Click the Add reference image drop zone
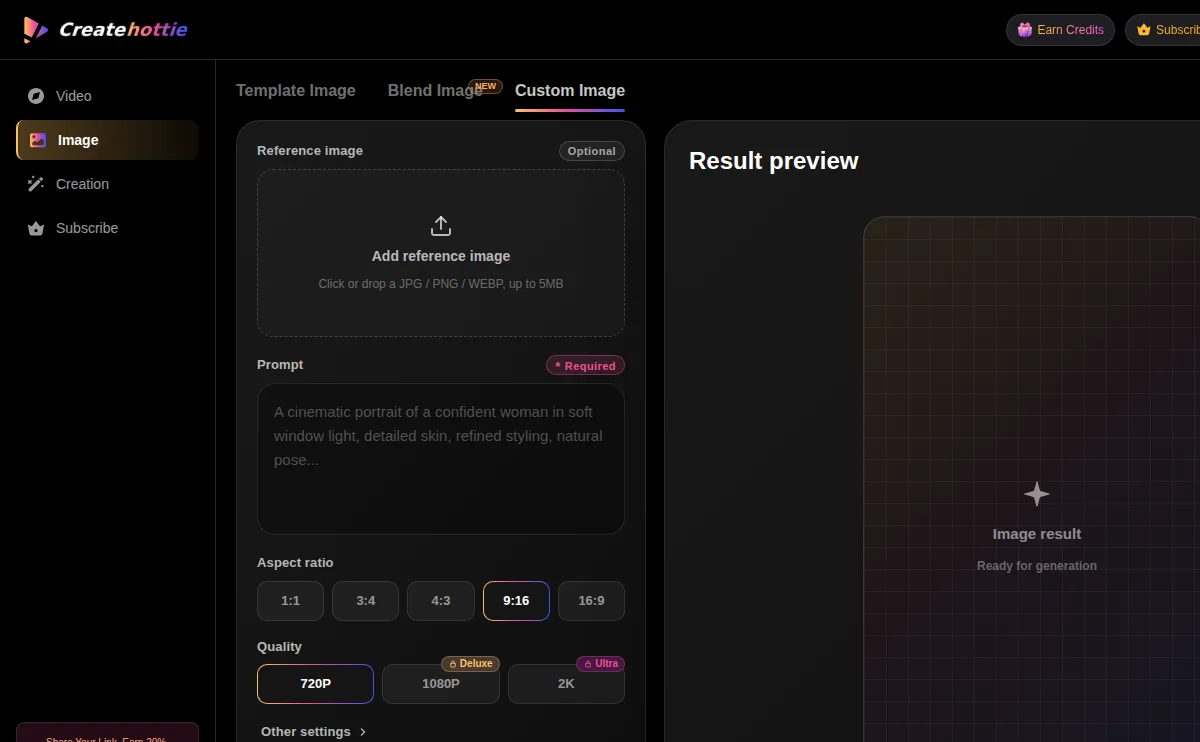 pyautogui.click(x=441, y=253)
